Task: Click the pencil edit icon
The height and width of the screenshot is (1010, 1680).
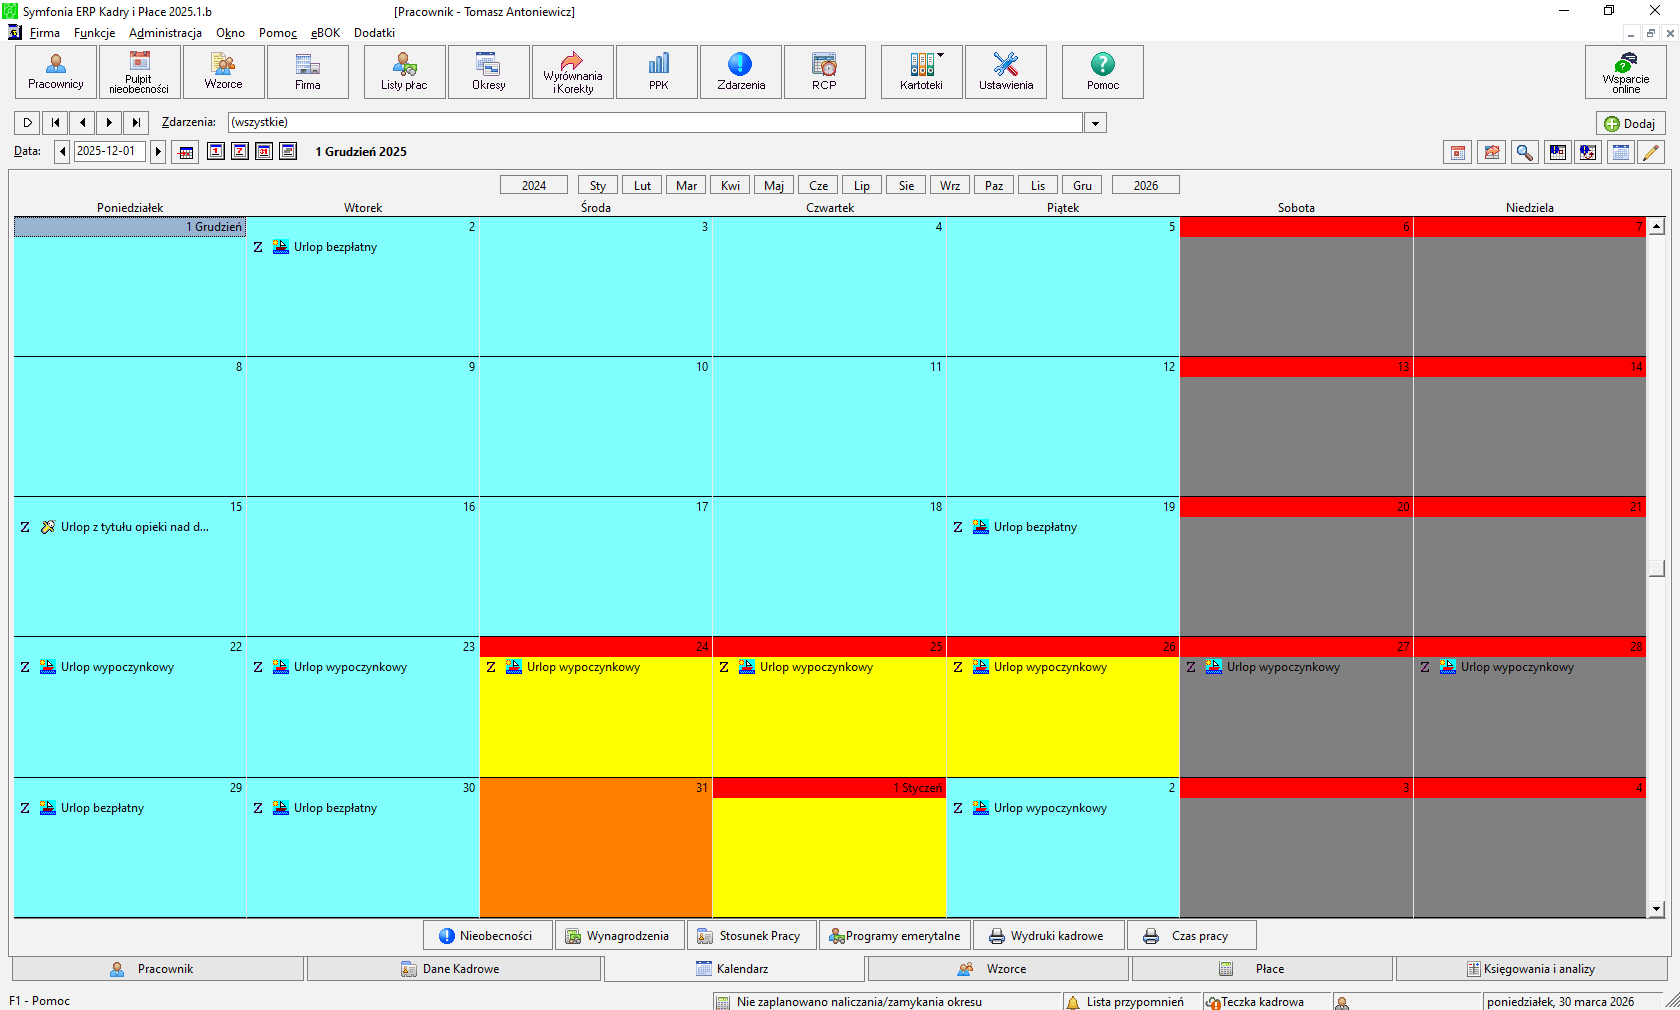Action: 1651,152
